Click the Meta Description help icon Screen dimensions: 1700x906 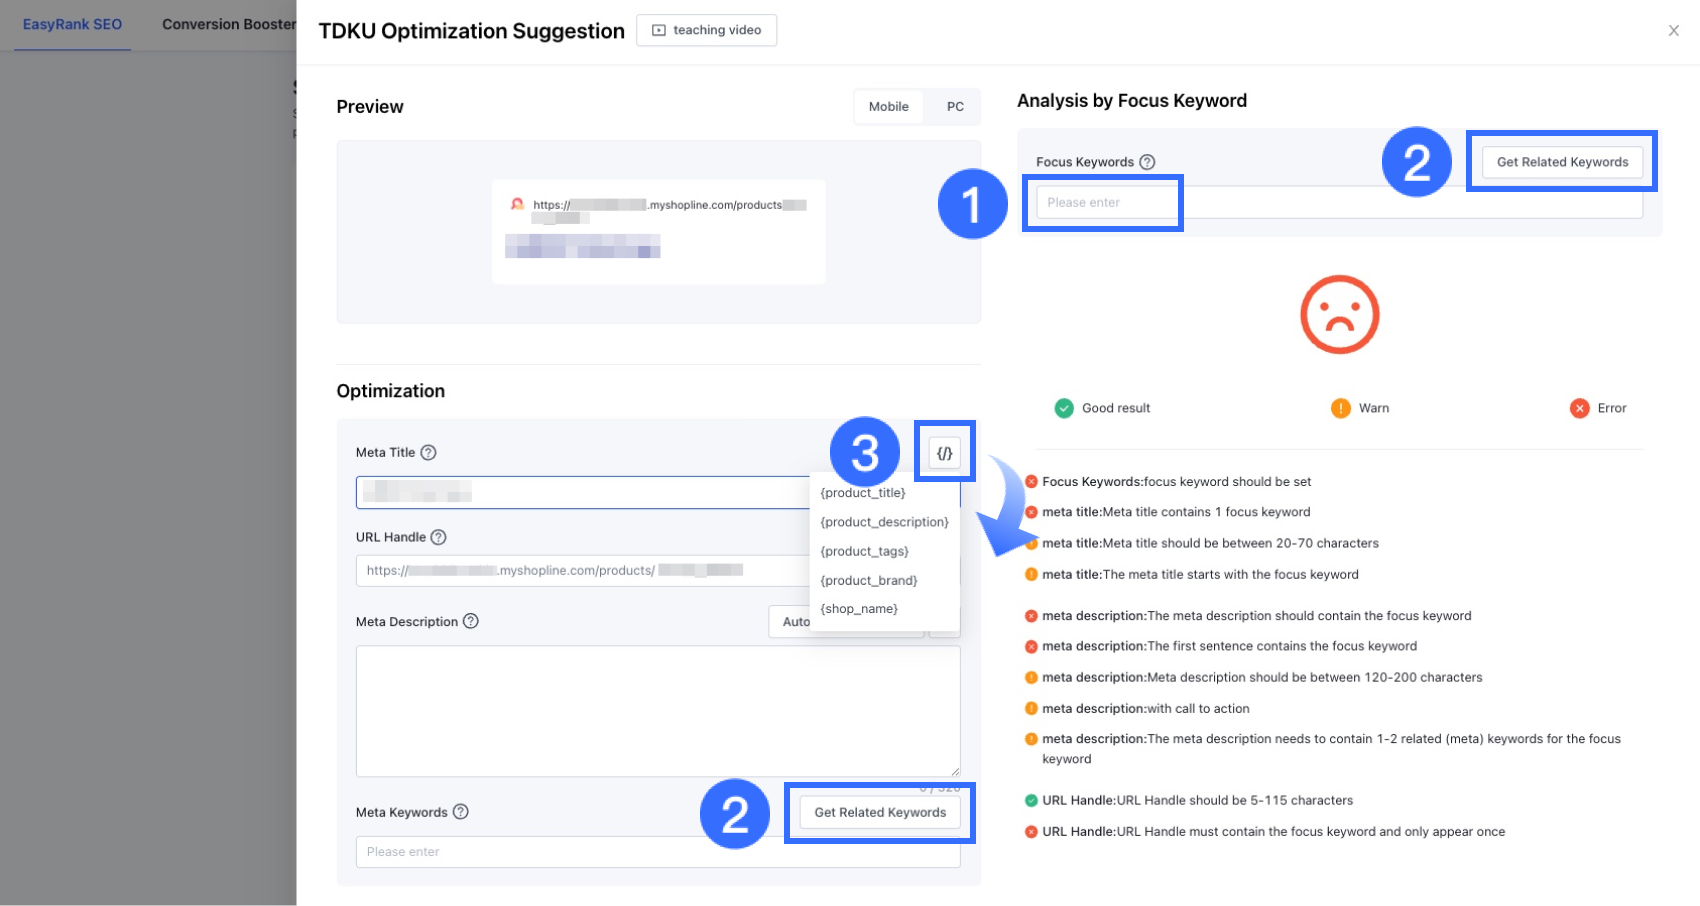point(471,621)
